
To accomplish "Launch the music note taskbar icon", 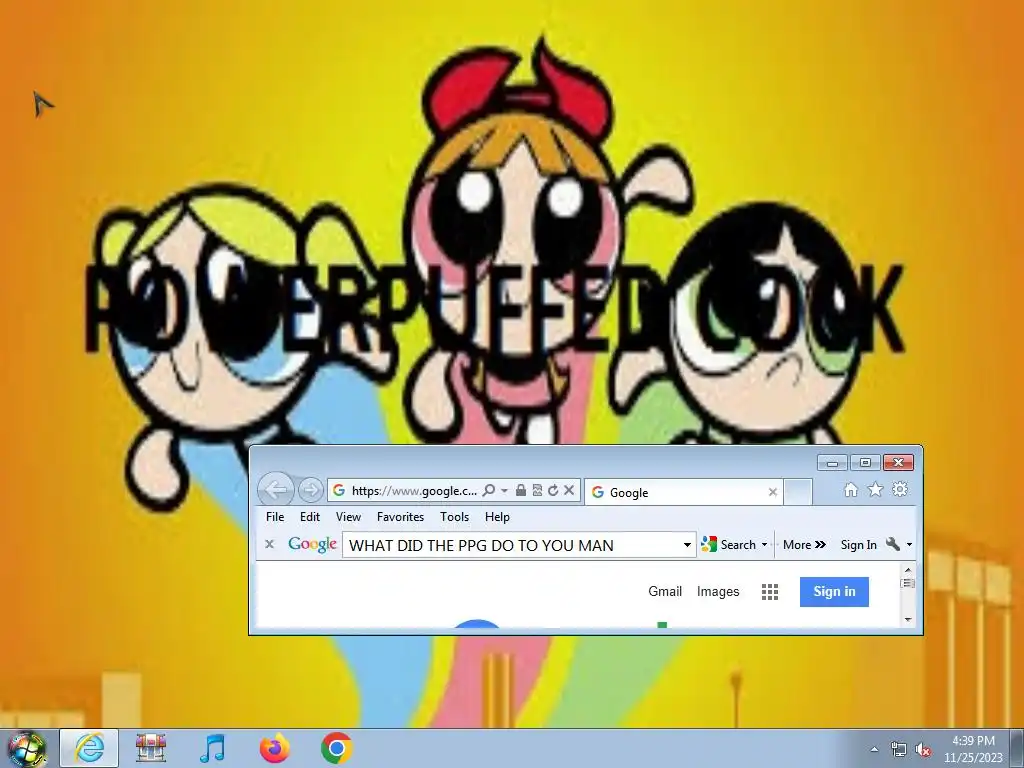I will click(212, 748).
